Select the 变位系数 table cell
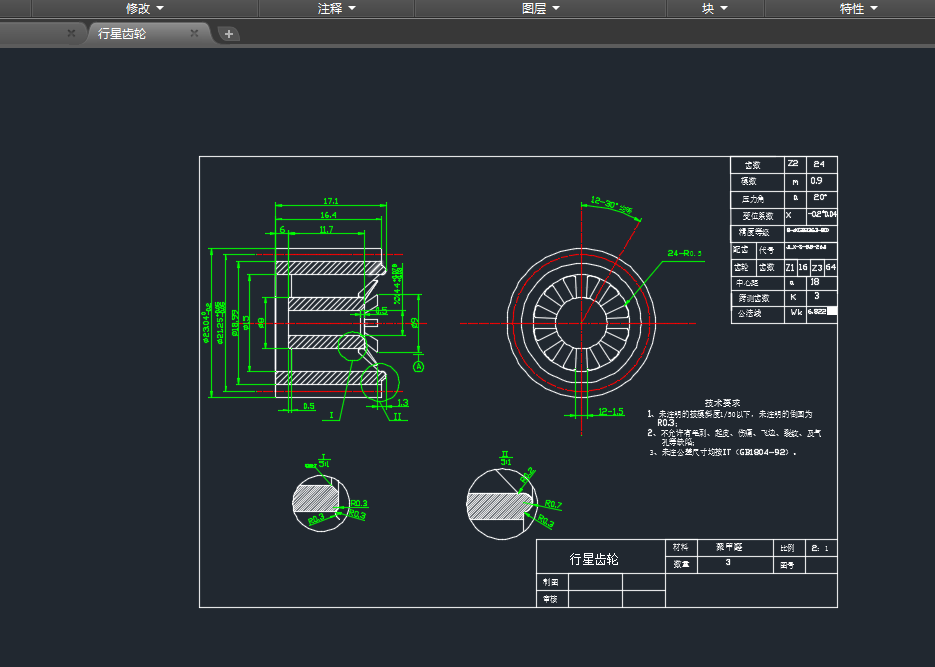 tap(757, 216)
